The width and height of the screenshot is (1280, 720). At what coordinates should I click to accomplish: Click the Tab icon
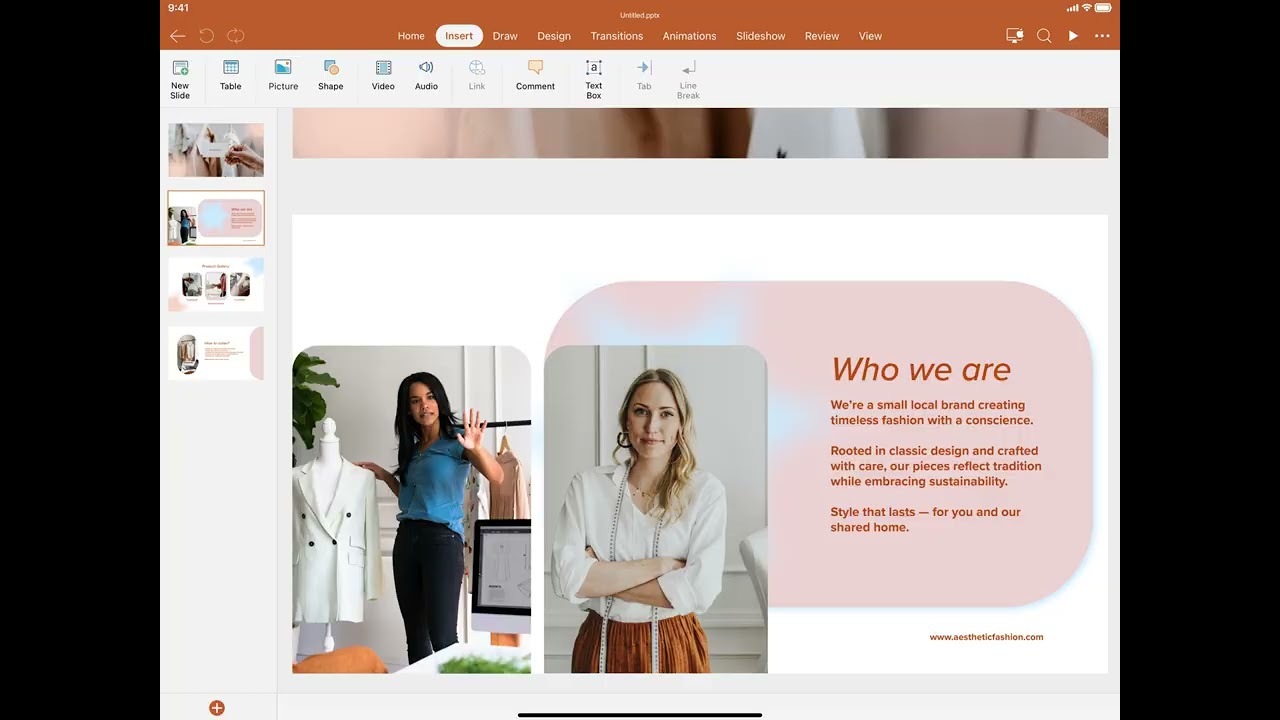pos(644,76)
